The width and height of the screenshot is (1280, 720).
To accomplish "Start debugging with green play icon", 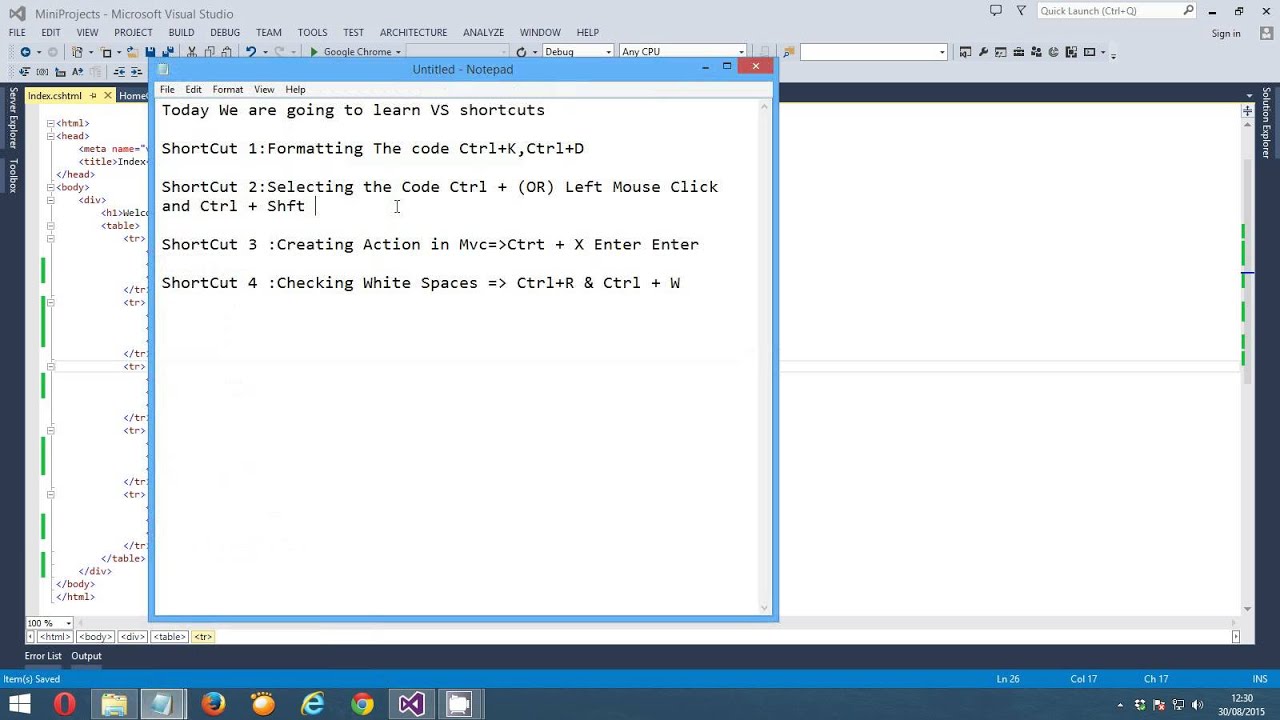I will point(314,52).
